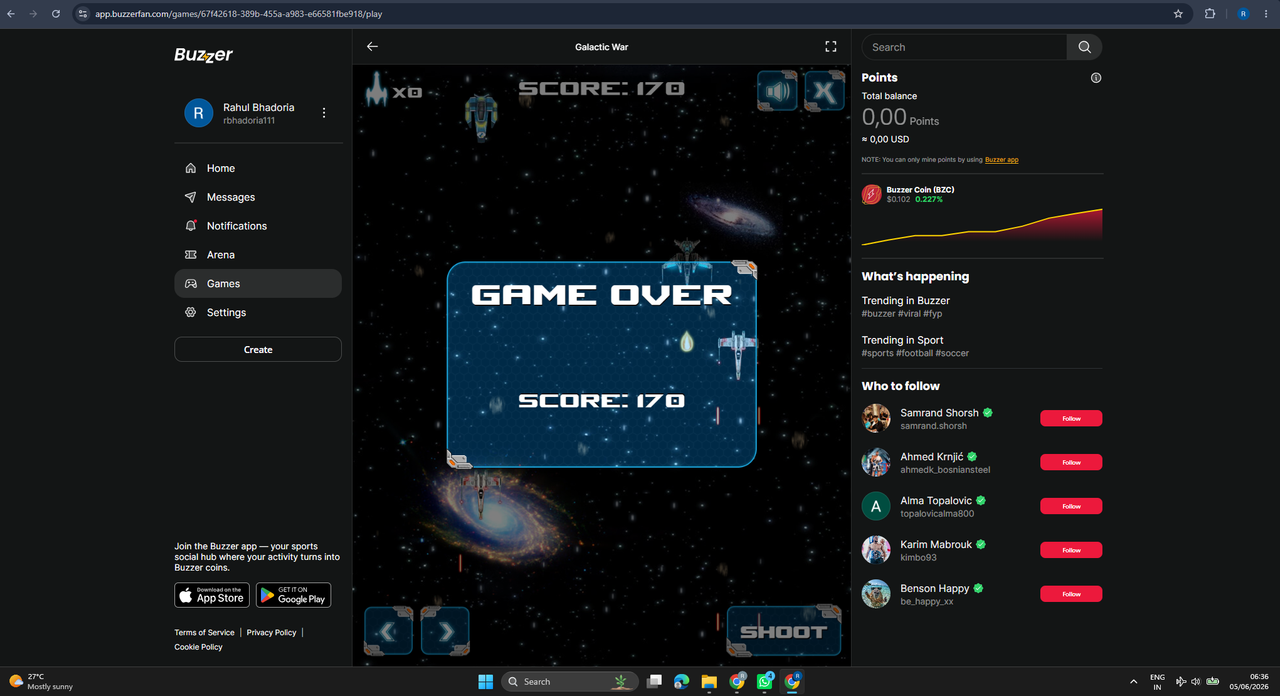
Task: Click Total balance 0,00 Points value
Action: coord(900,117)
